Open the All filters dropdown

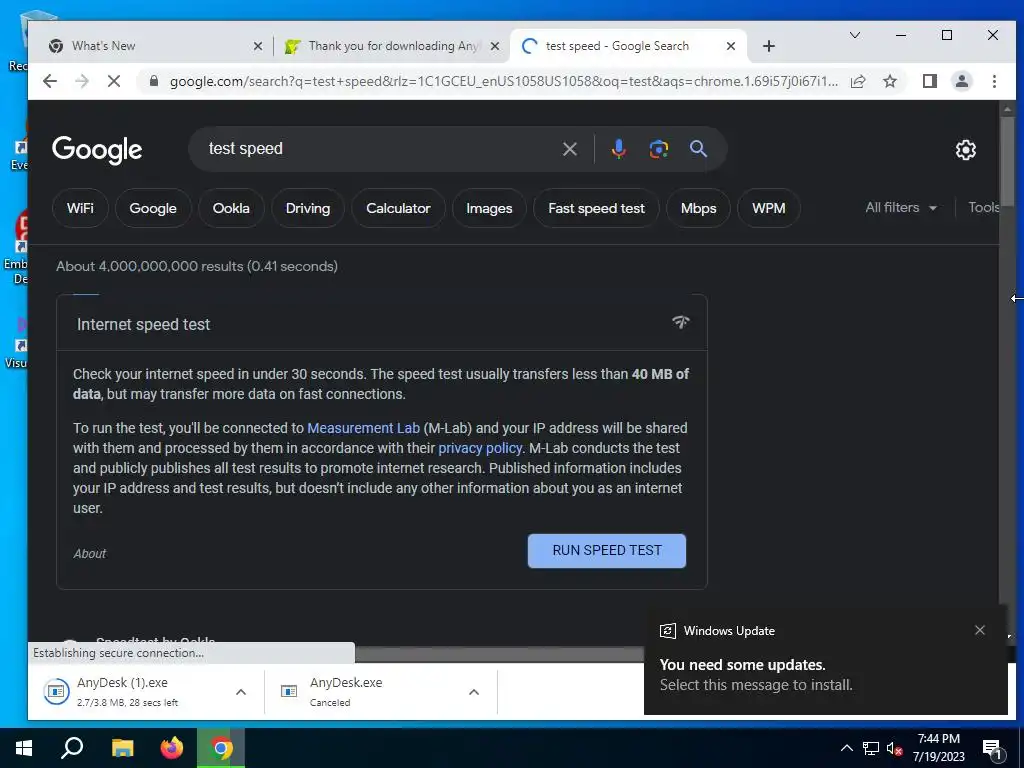pyautogui.click(x=901, y=208)
